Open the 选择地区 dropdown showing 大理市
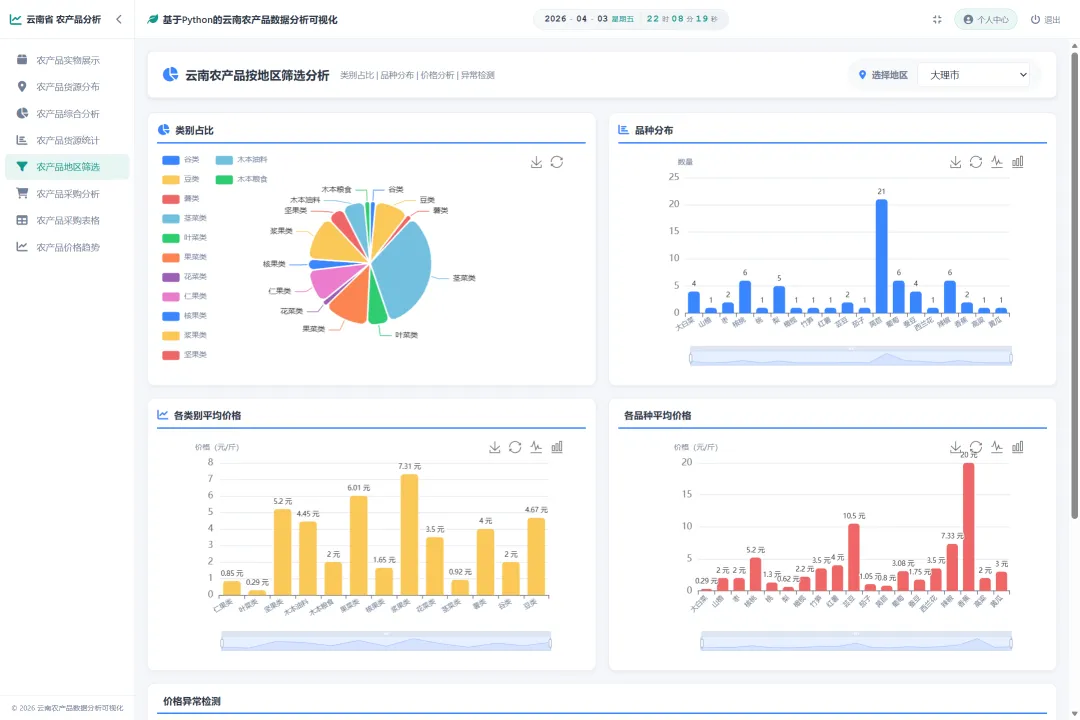The image size is (1080, 720). pyautogui.click(x=973, y=74)
